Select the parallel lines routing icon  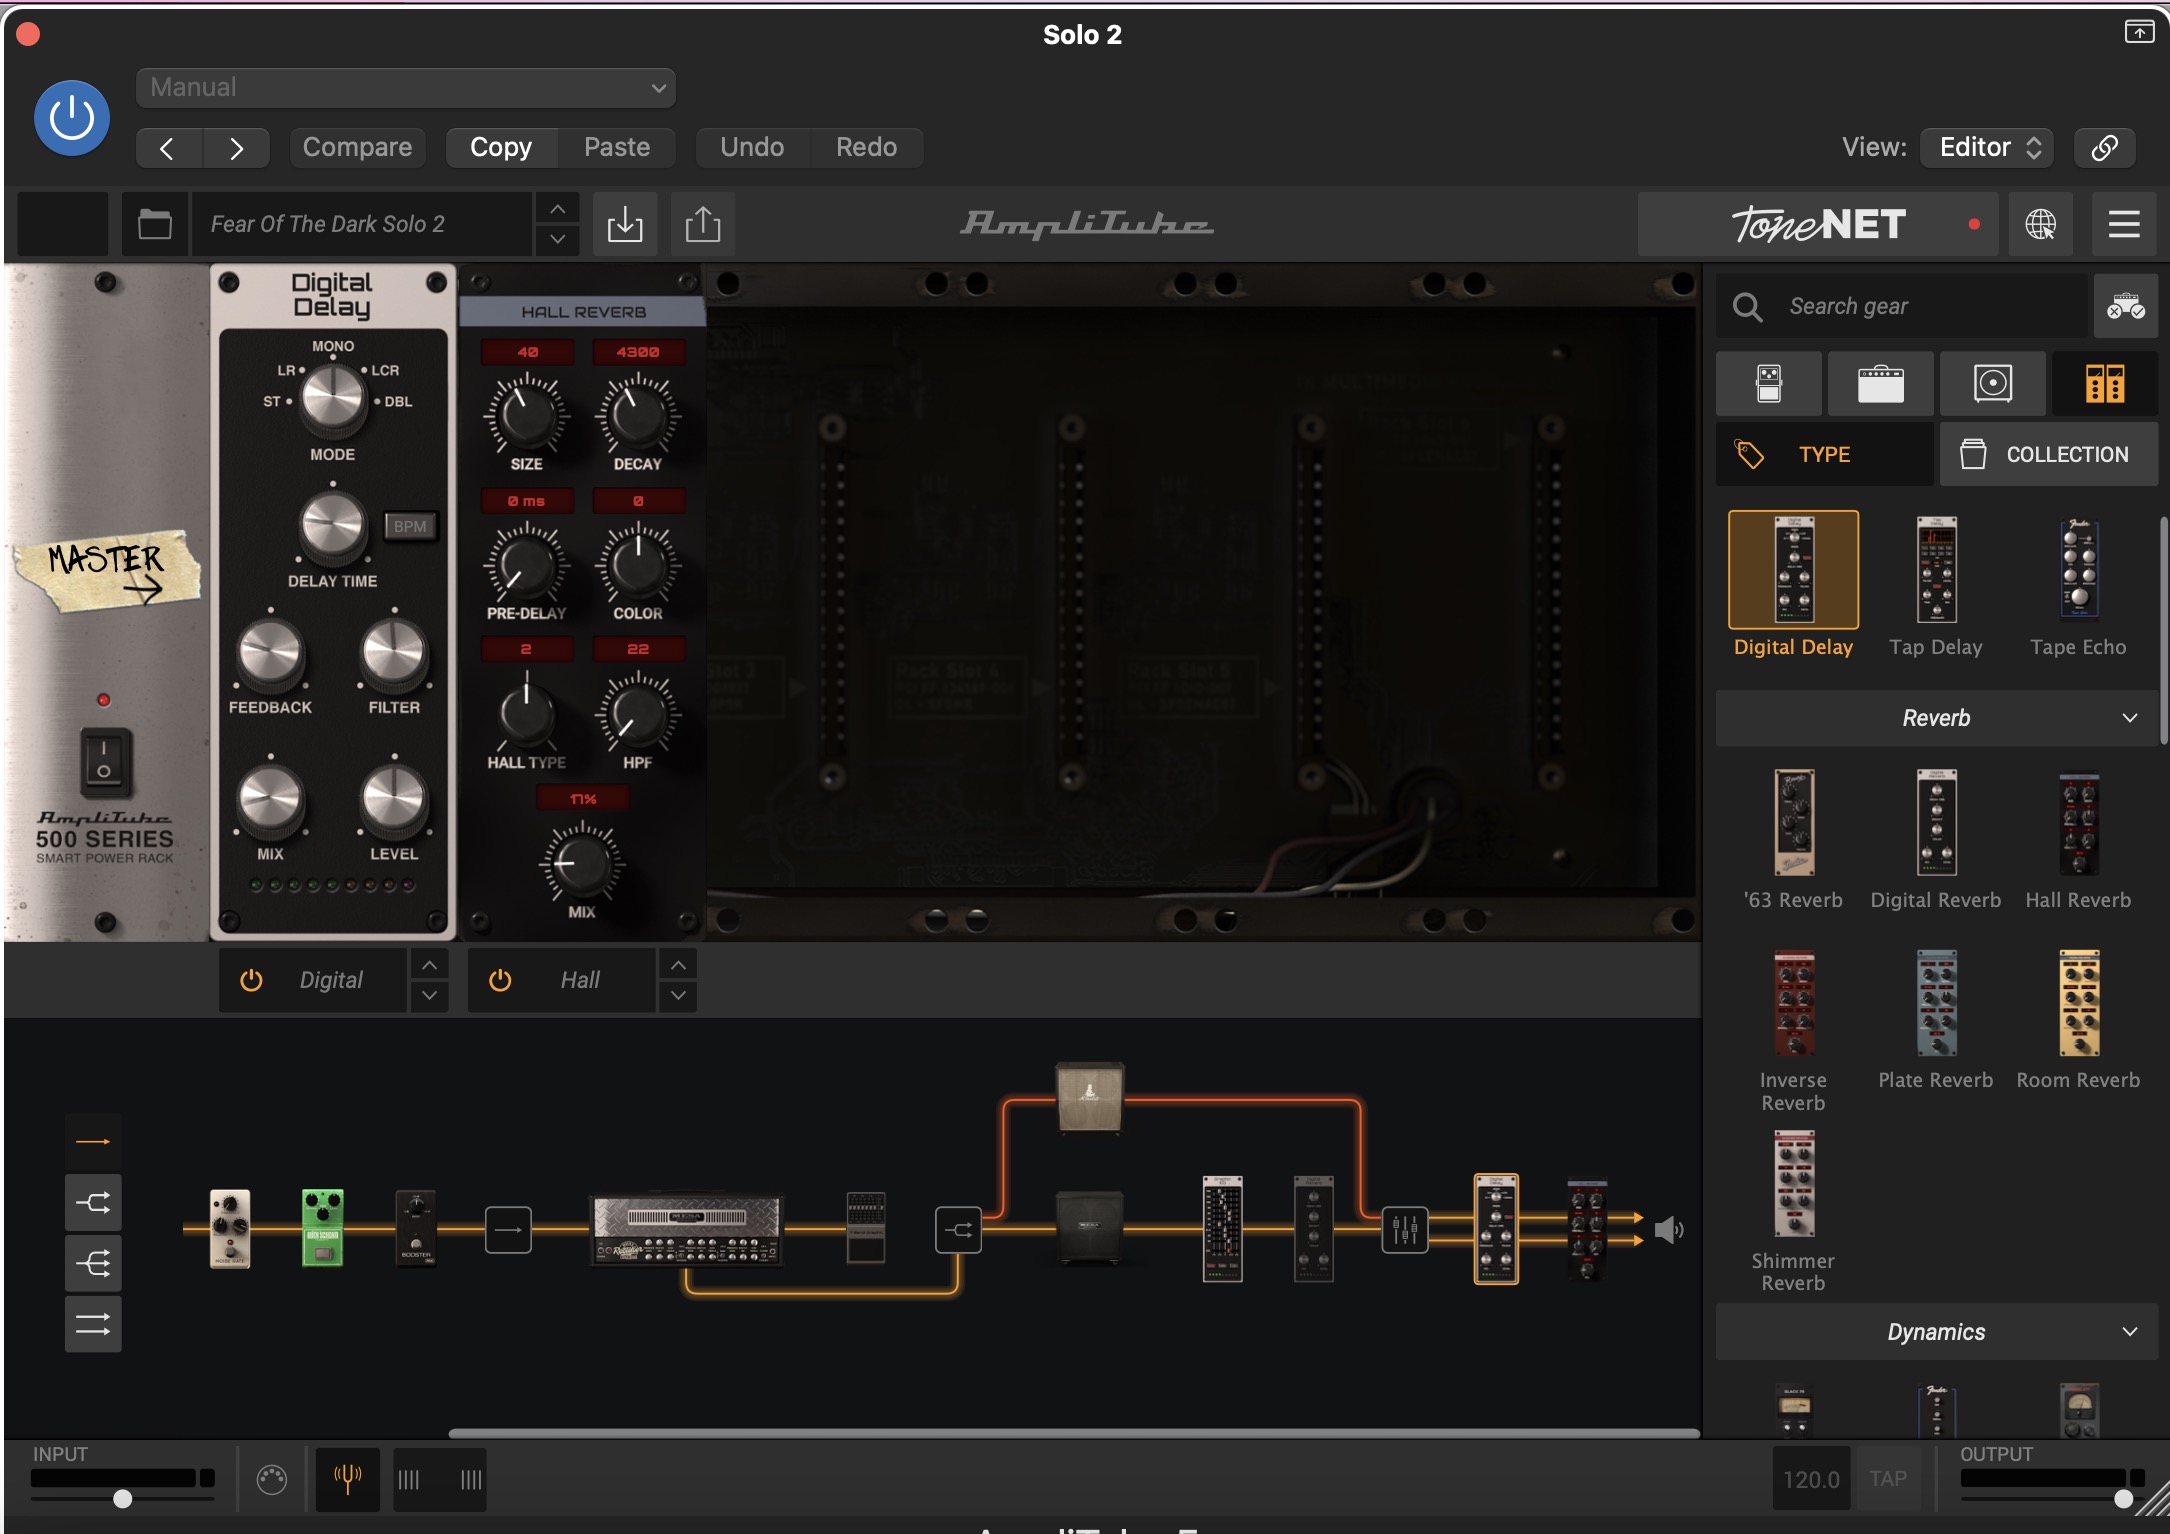[93, 1324]
